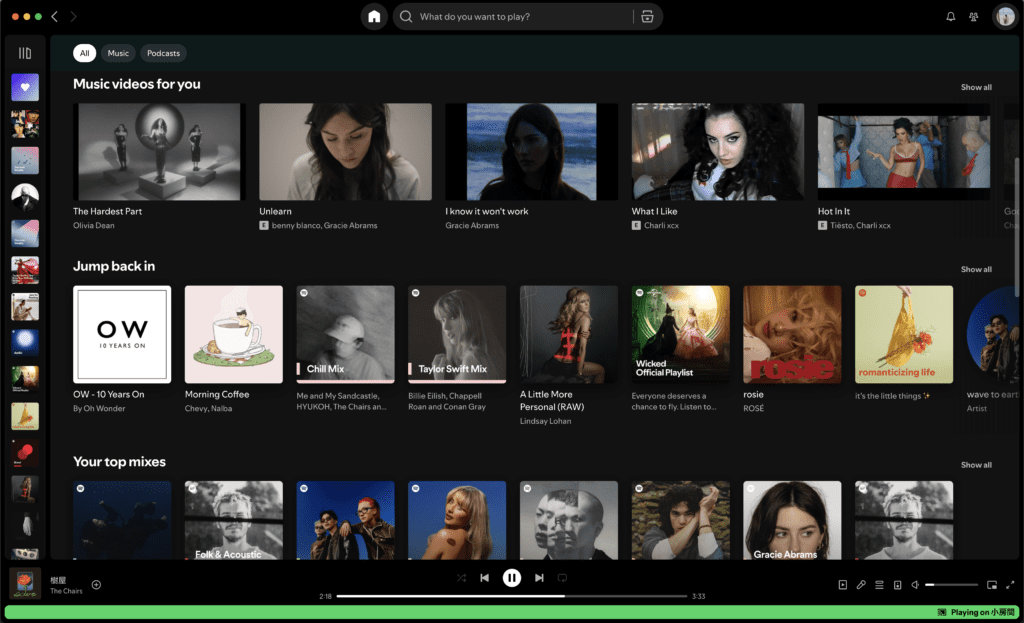The height and width of the screenshot is (623, 1024).
Task: Open the Now Playing view
Action: tap(841, 584)
